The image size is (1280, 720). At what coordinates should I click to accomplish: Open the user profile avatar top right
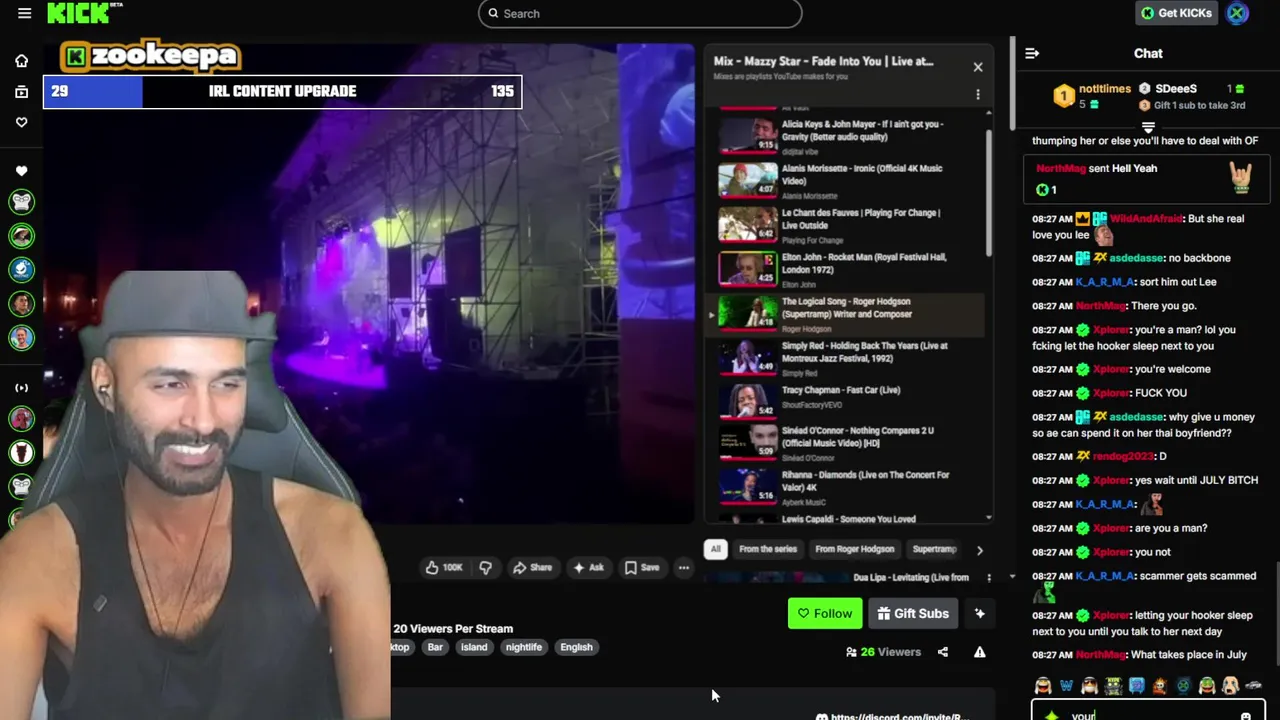1238,13
